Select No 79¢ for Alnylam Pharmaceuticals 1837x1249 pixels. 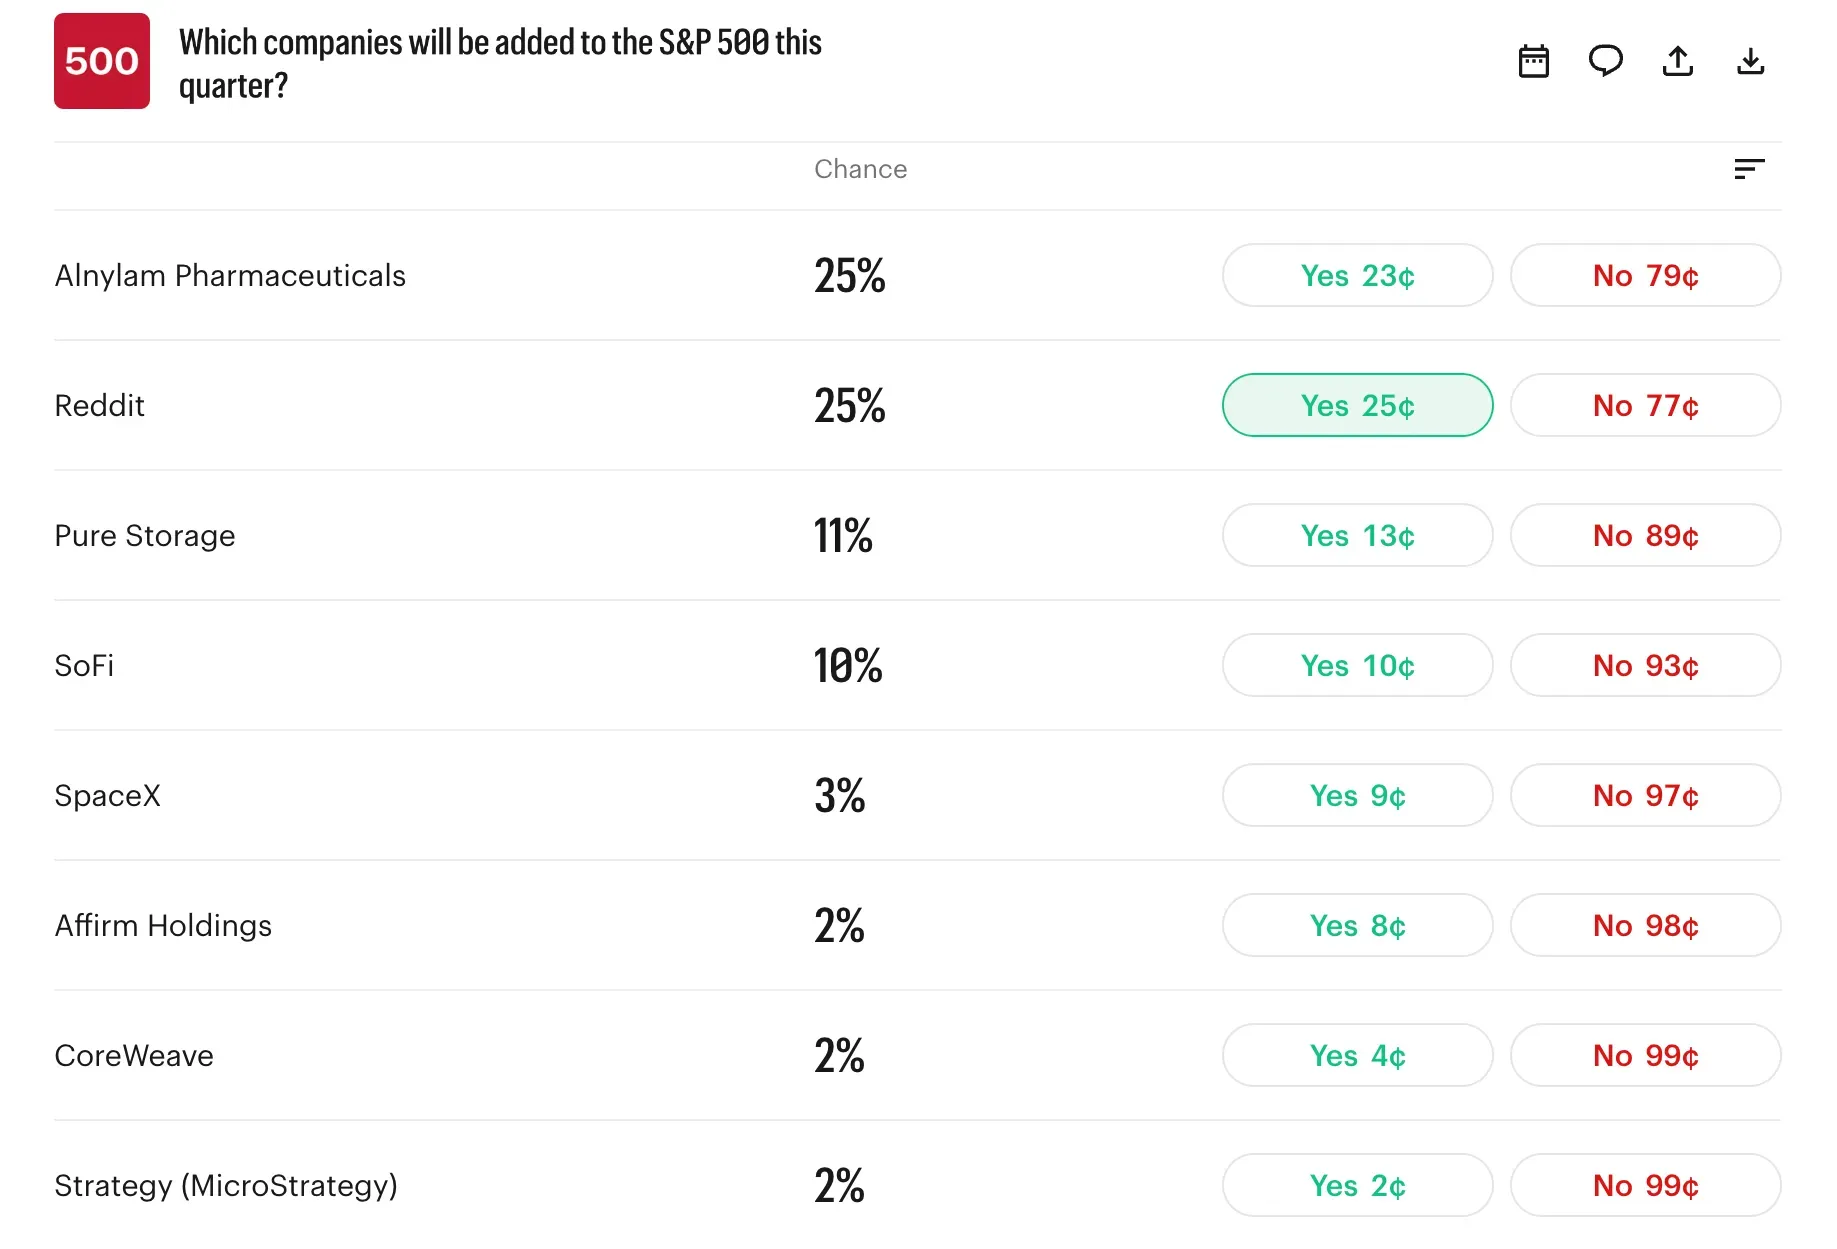[x=1645, y=275]
